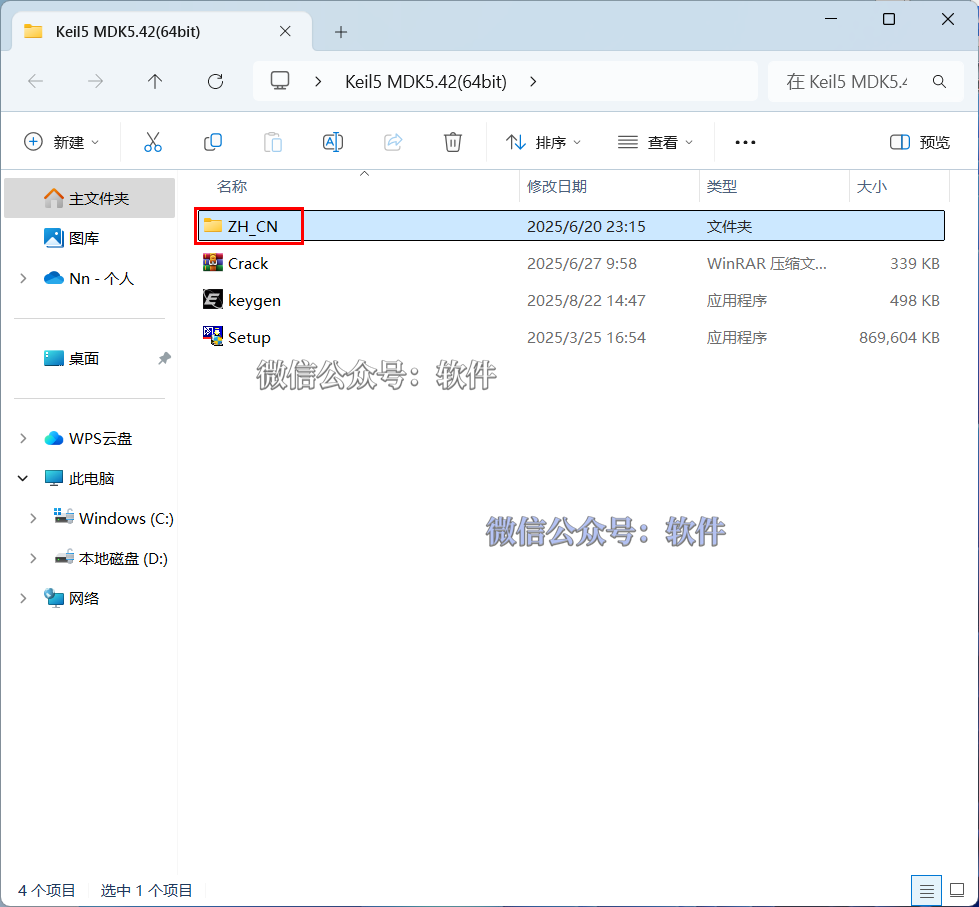Click the date 2025/6/27 9:58
The image size is (979, 907).
581,263
